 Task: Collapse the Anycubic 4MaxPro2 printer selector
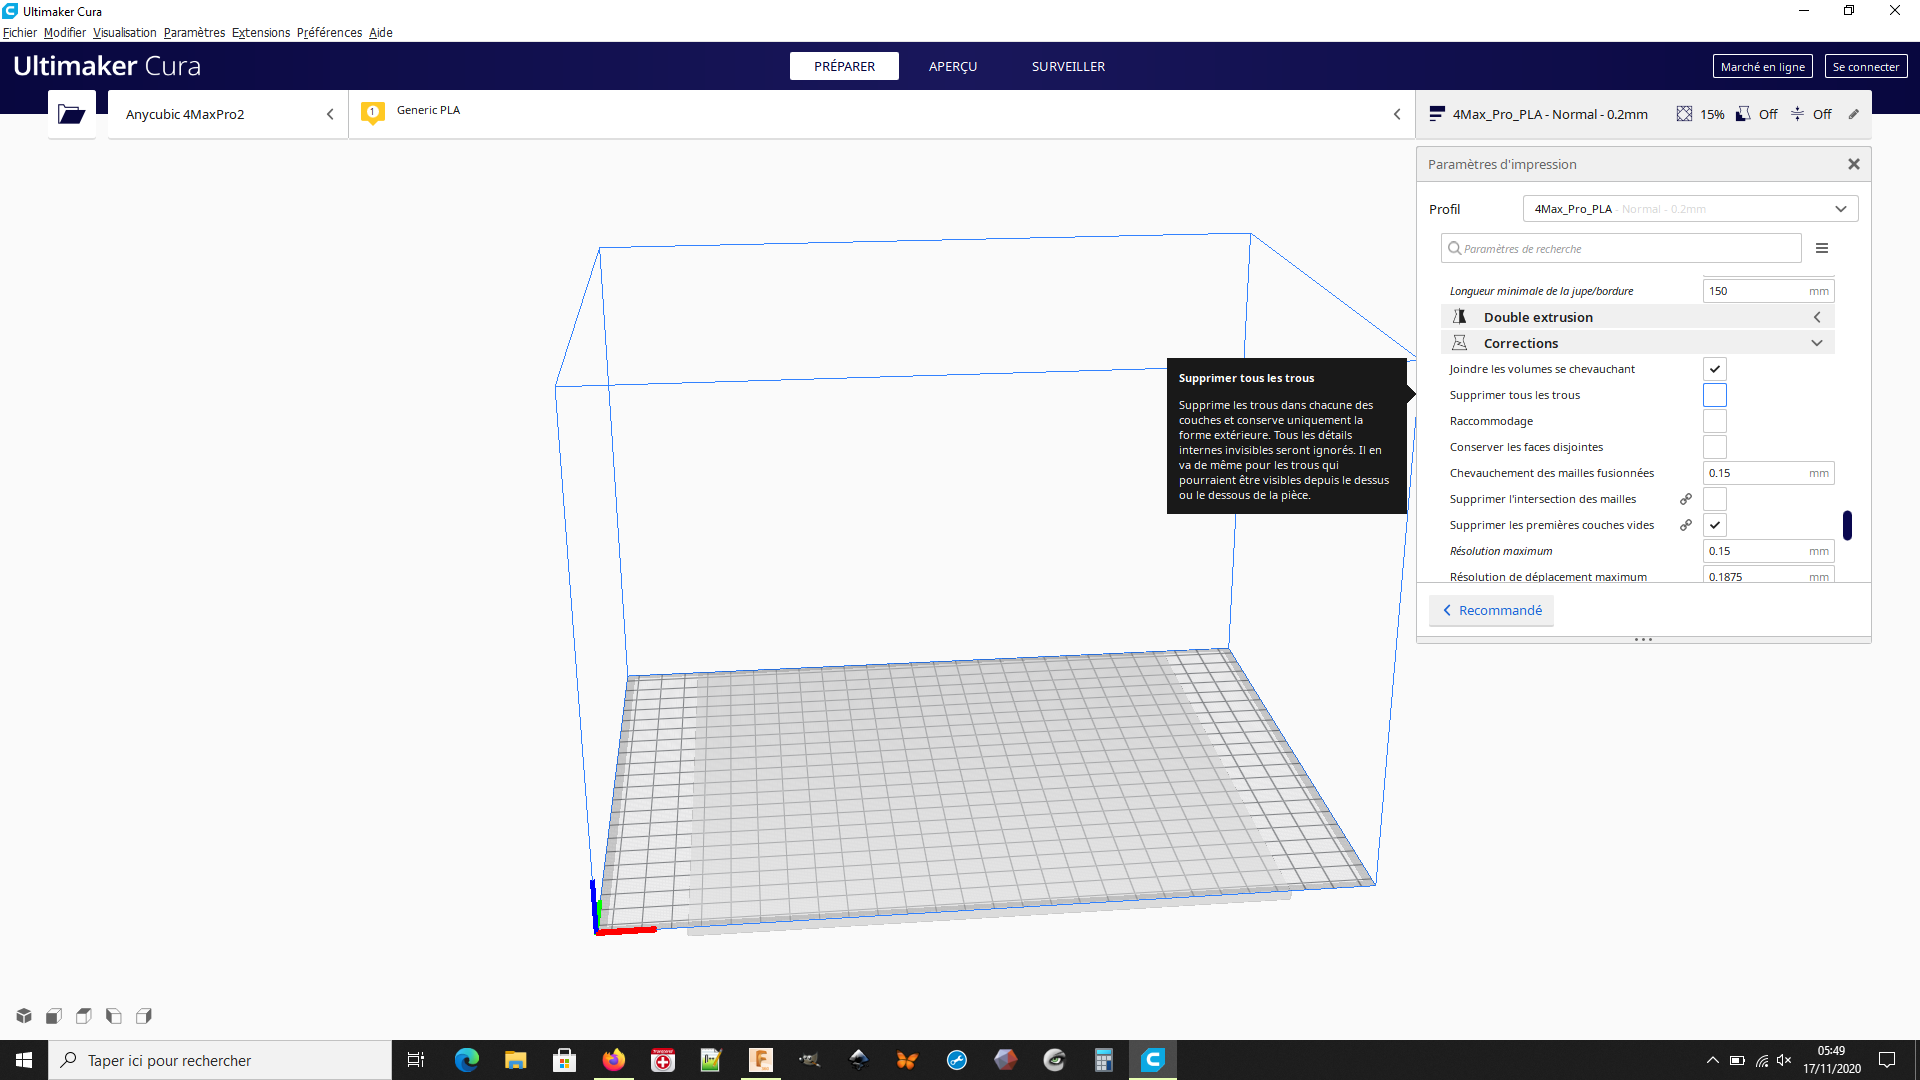point(330,114)
